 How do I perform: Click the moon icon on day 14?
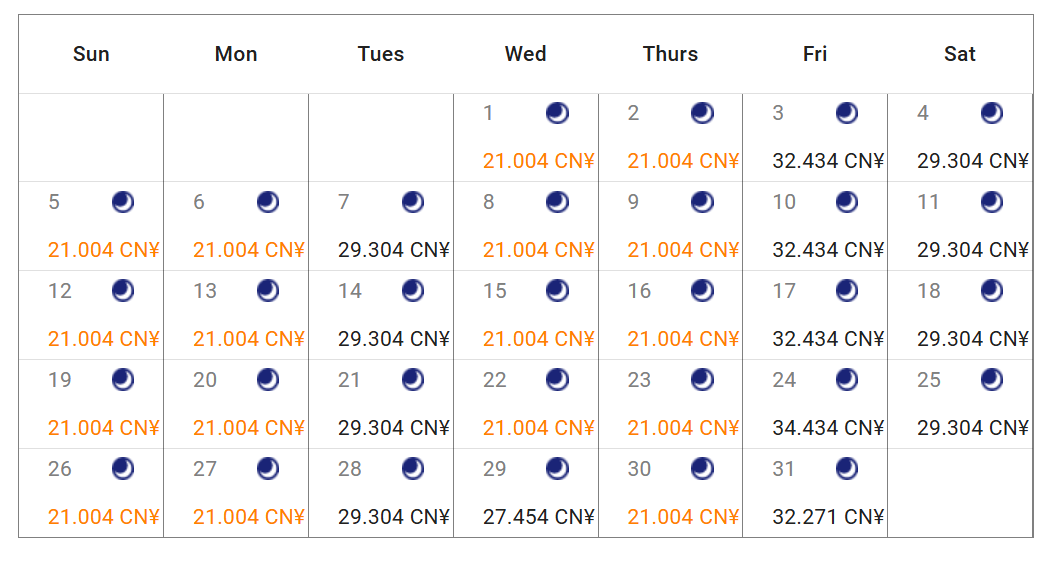click(413, 291)
